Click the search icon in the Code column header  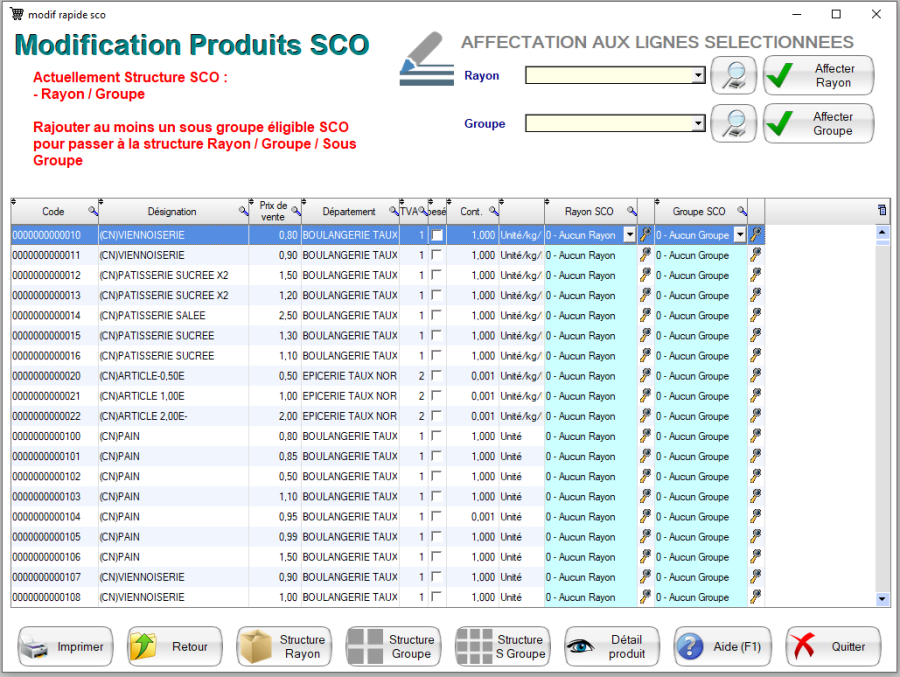tap(93, 212)
